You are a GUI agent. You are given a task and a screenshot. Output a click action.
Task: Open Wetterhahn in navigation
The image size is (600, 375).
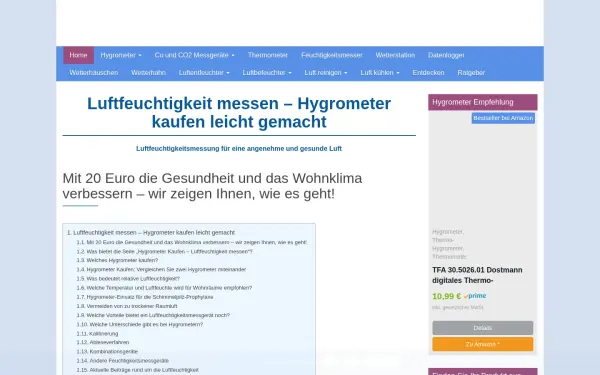coord(148,72)
